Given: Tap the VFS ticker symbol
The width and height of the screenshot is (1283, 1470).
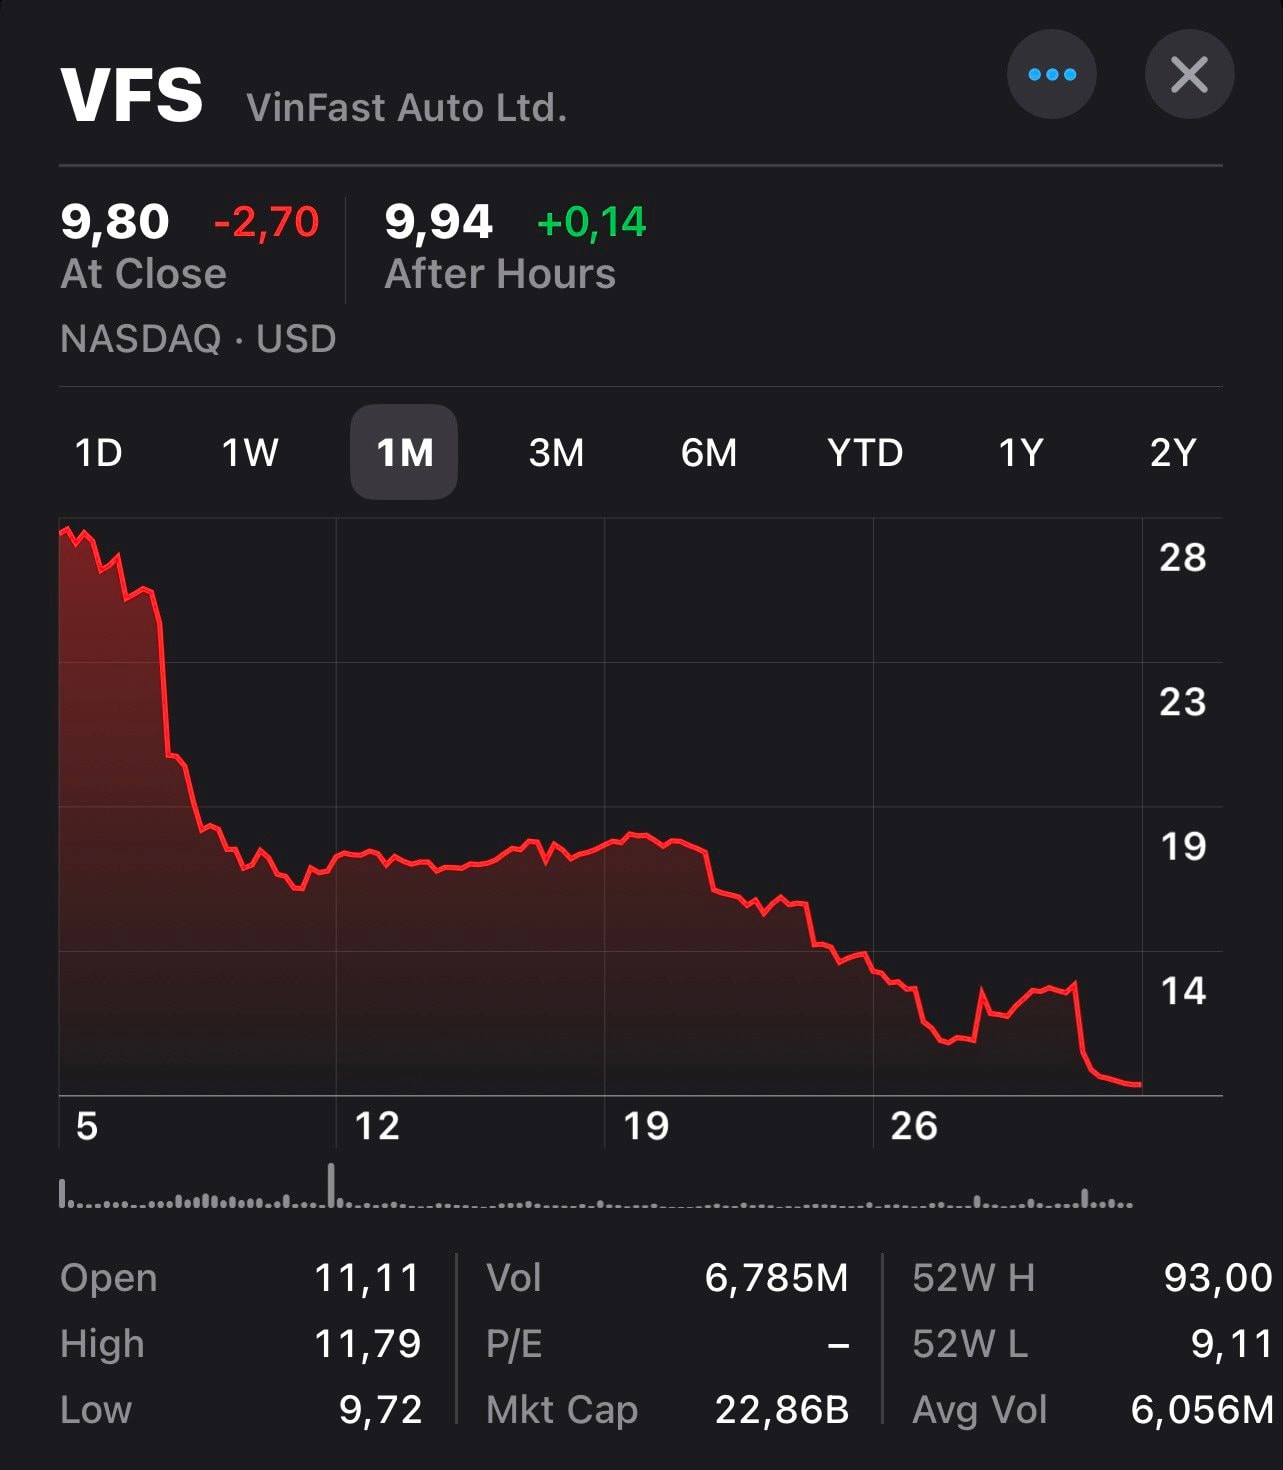Looking at the screenshot, I should click(132, 96).
